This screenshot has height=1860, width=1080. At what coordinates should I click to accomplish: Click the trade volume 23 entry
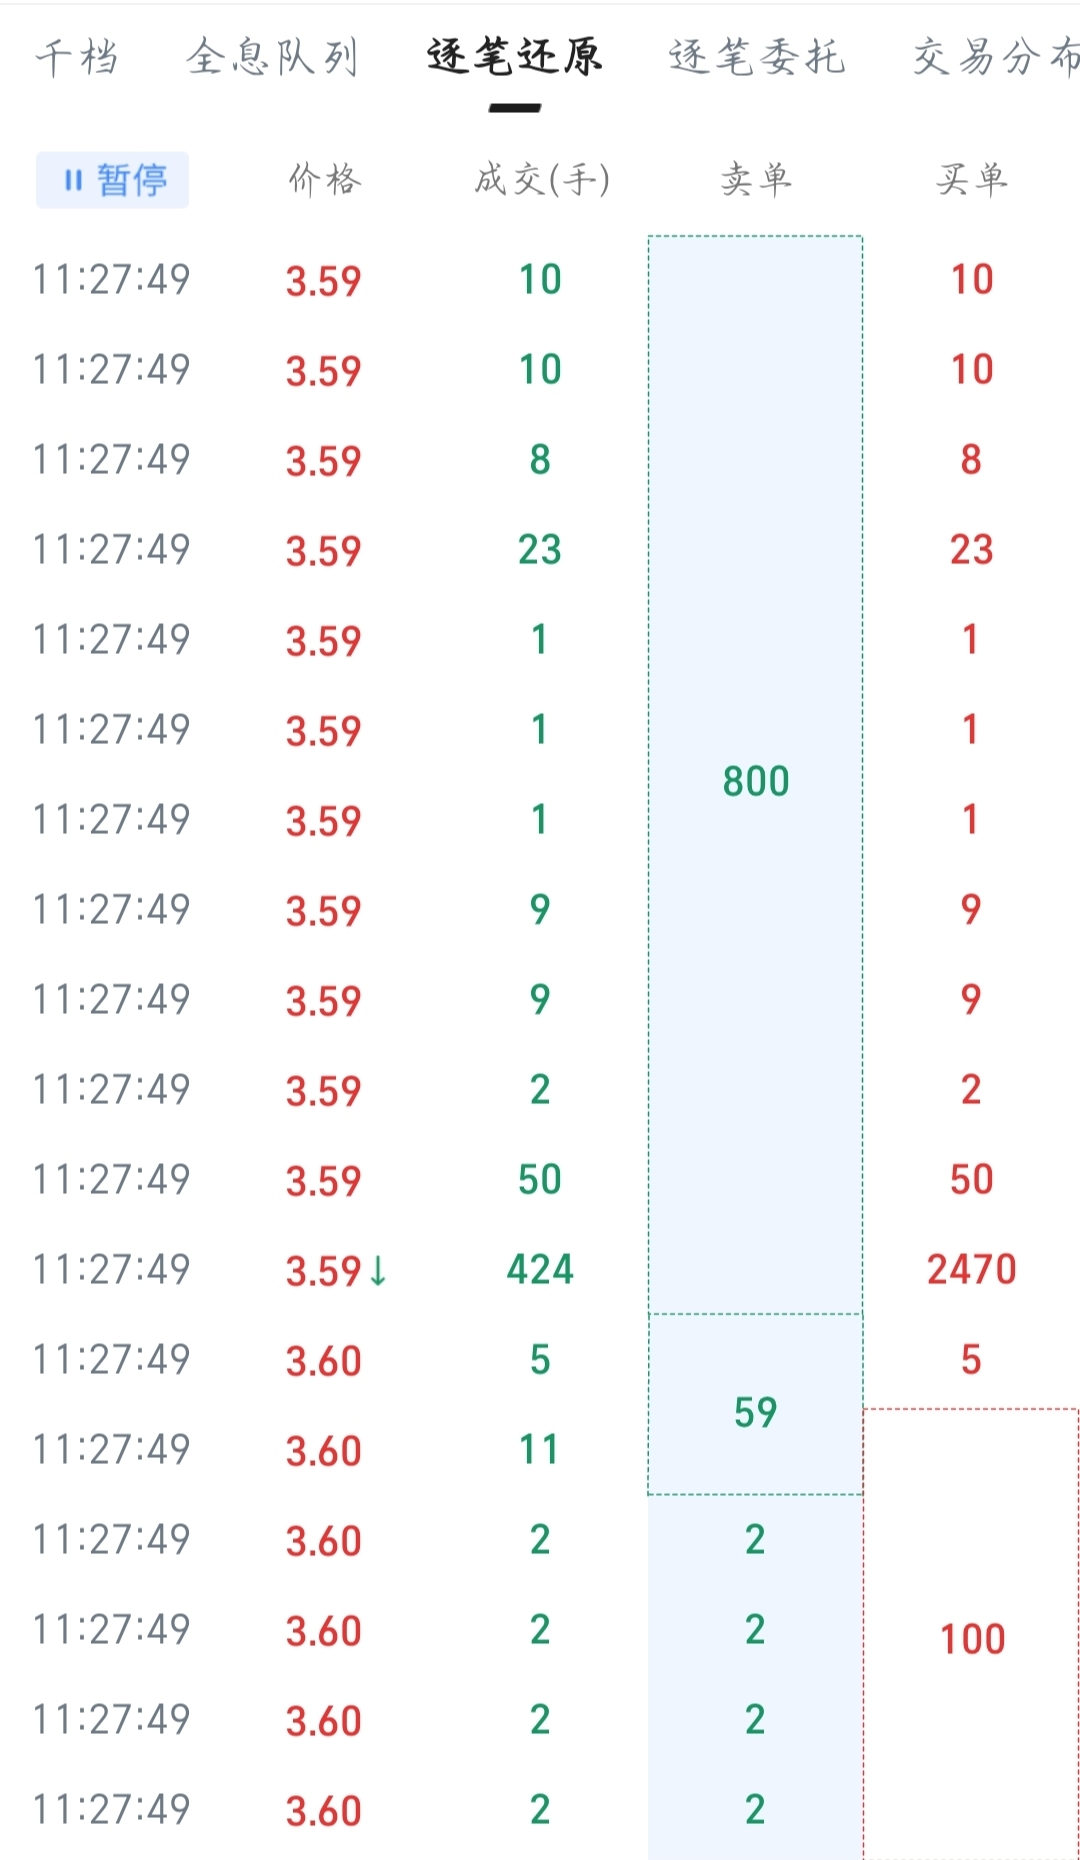(x=540, y=549)
